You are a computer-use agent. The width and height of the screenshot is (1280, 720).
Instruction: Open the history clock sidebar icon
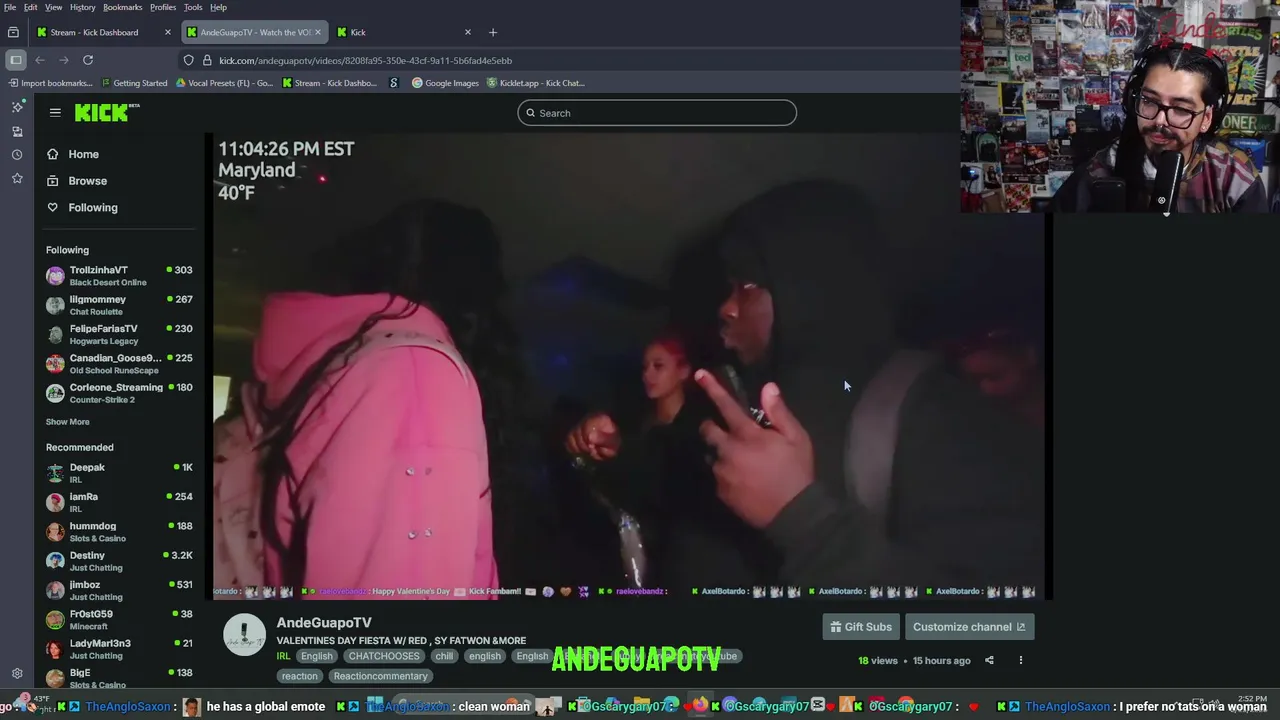(x=17, y=155)
